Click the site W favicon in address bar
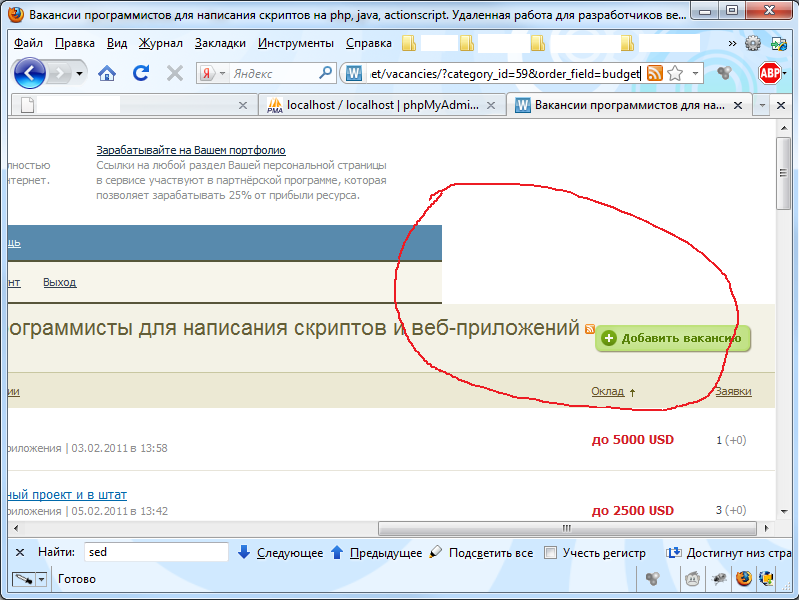Viewport: 799px width, 600px height. (354, 74)
